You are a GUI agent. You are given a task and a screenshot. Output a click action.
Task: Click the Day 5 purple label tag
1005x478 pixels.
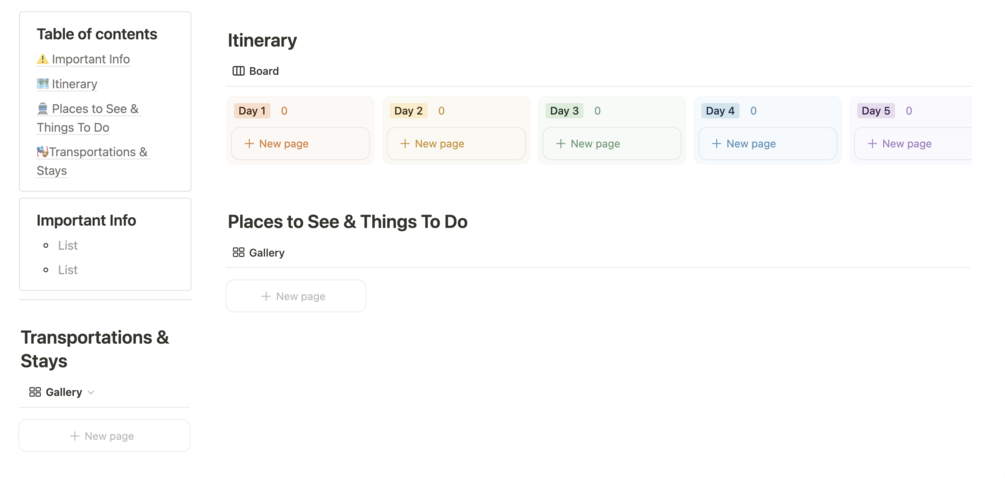(875, 111)
